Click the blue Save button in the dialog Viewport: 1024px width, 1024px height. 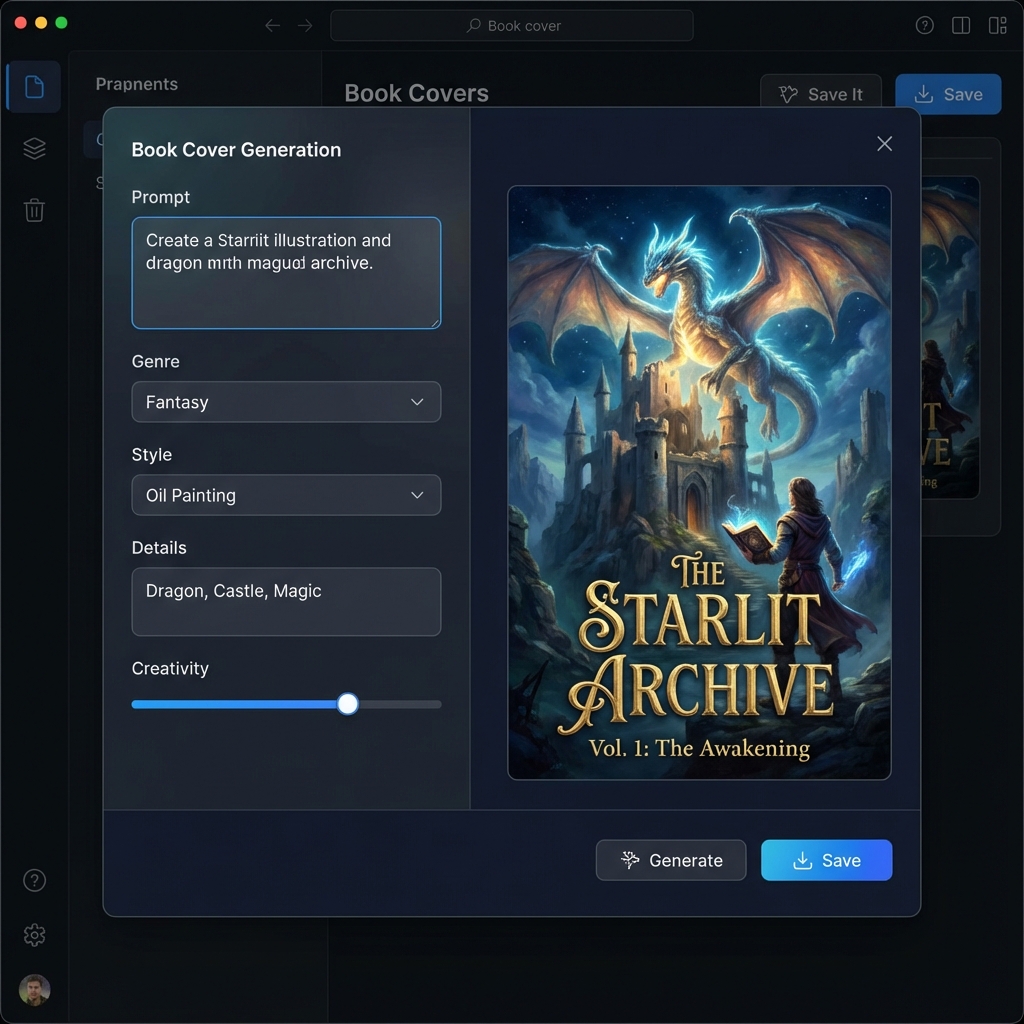(826, 860)
